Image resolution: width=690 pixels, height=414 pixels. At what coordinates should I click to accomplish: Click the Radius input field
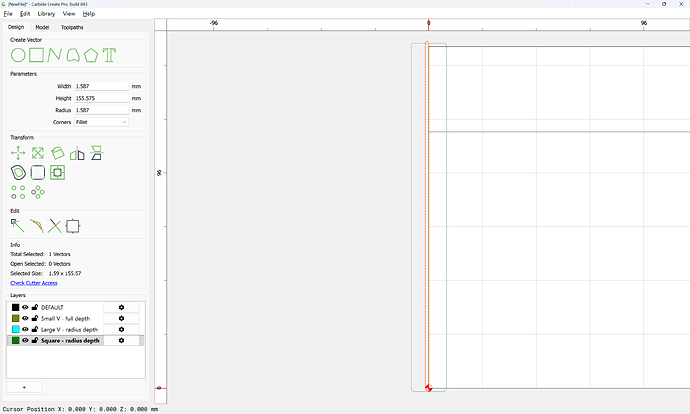(x=101, y=110)
